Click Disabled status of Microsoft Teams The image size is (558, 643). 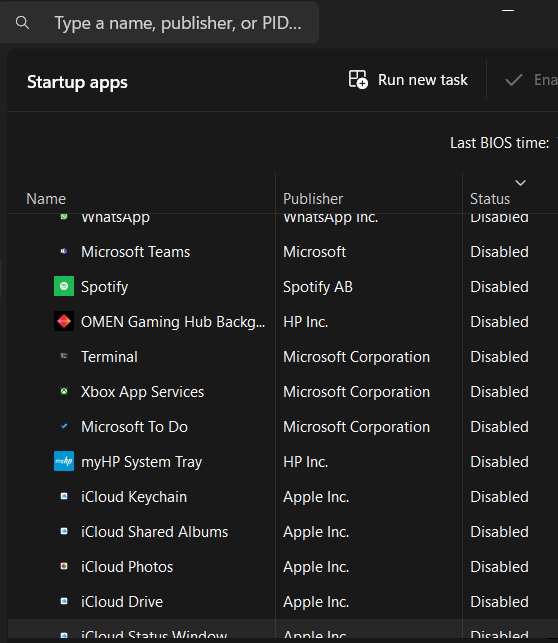coord(499,252)
